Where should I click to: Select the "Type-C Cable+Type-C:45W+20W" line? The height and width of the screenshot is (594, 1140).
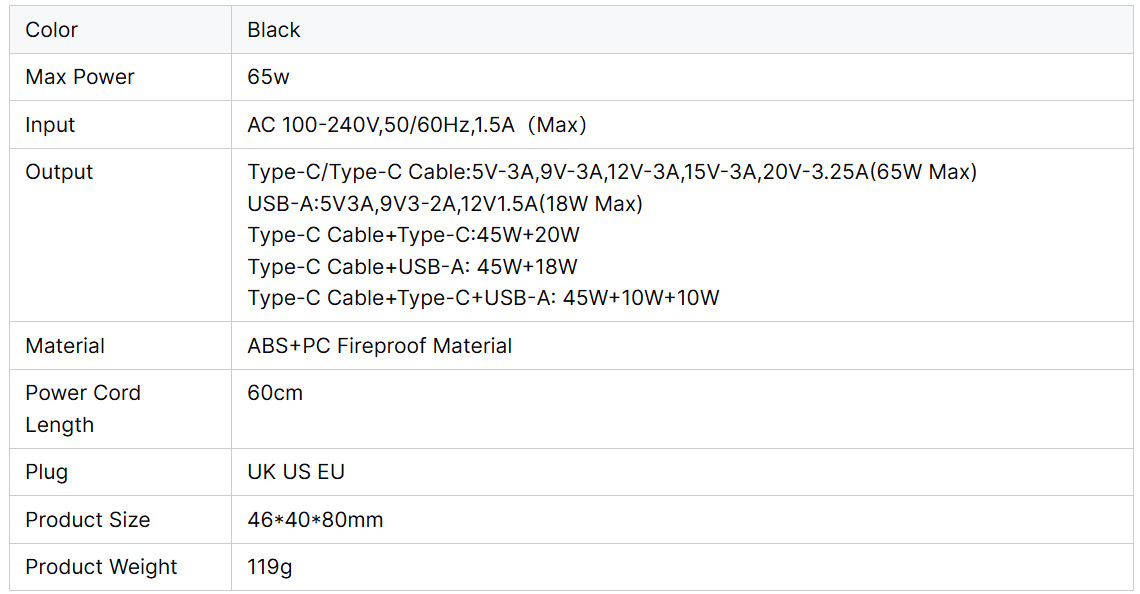[x=414, y=236]
